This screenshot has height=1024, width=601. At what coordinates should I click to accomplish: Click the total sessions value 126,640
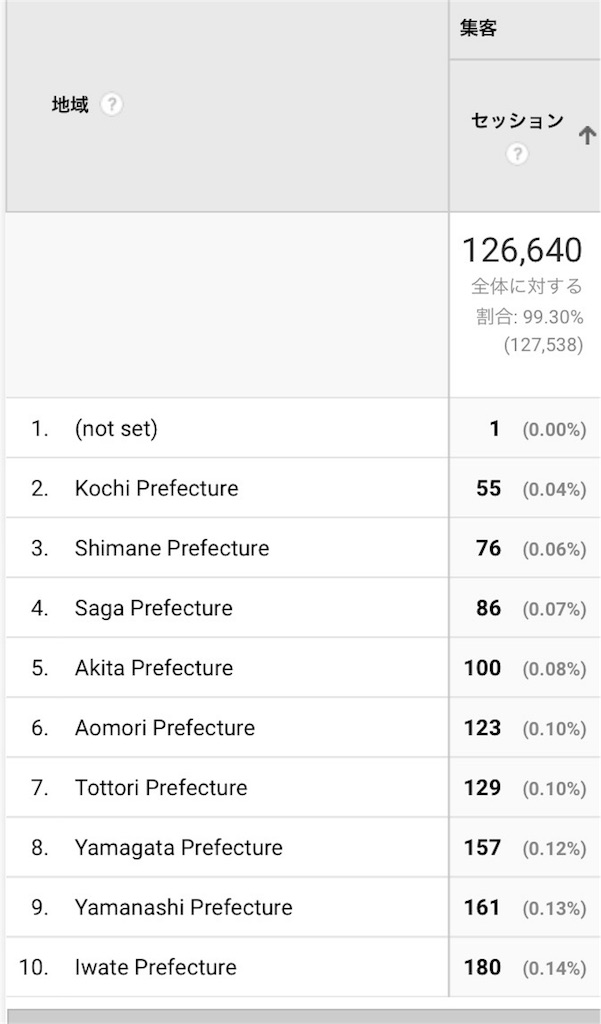(522, 250)
